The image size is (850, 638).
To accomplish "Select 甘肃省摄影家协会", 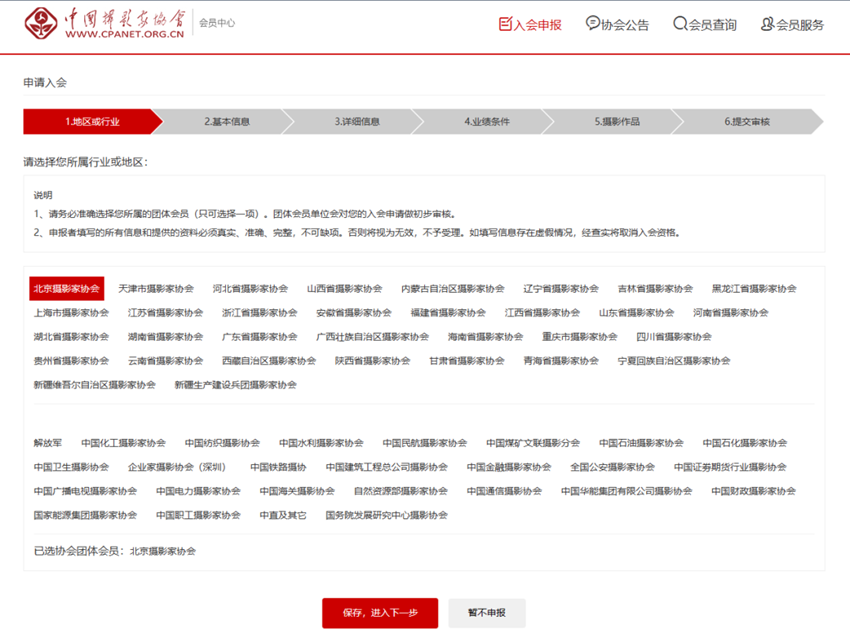I will [x=467, y=361].
